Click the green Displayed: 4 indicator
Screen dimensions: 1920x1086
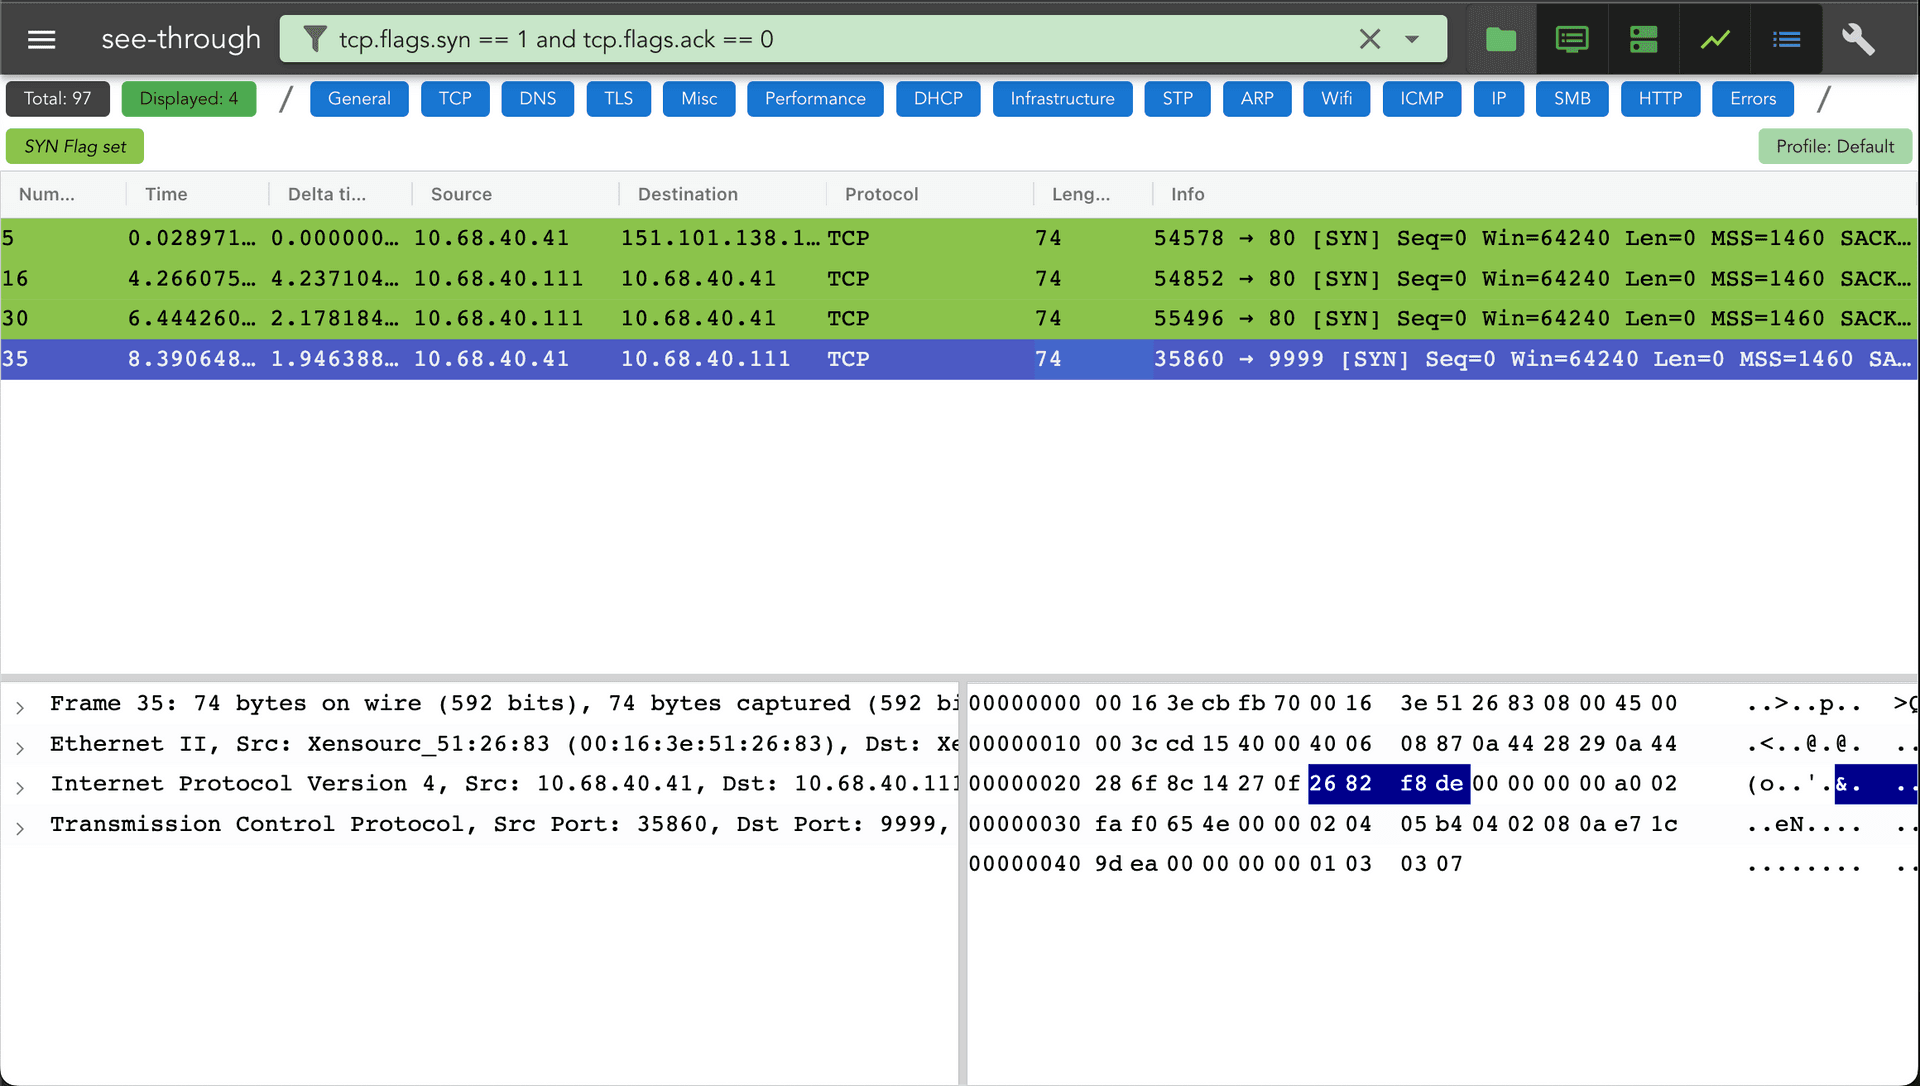[188, 98]
